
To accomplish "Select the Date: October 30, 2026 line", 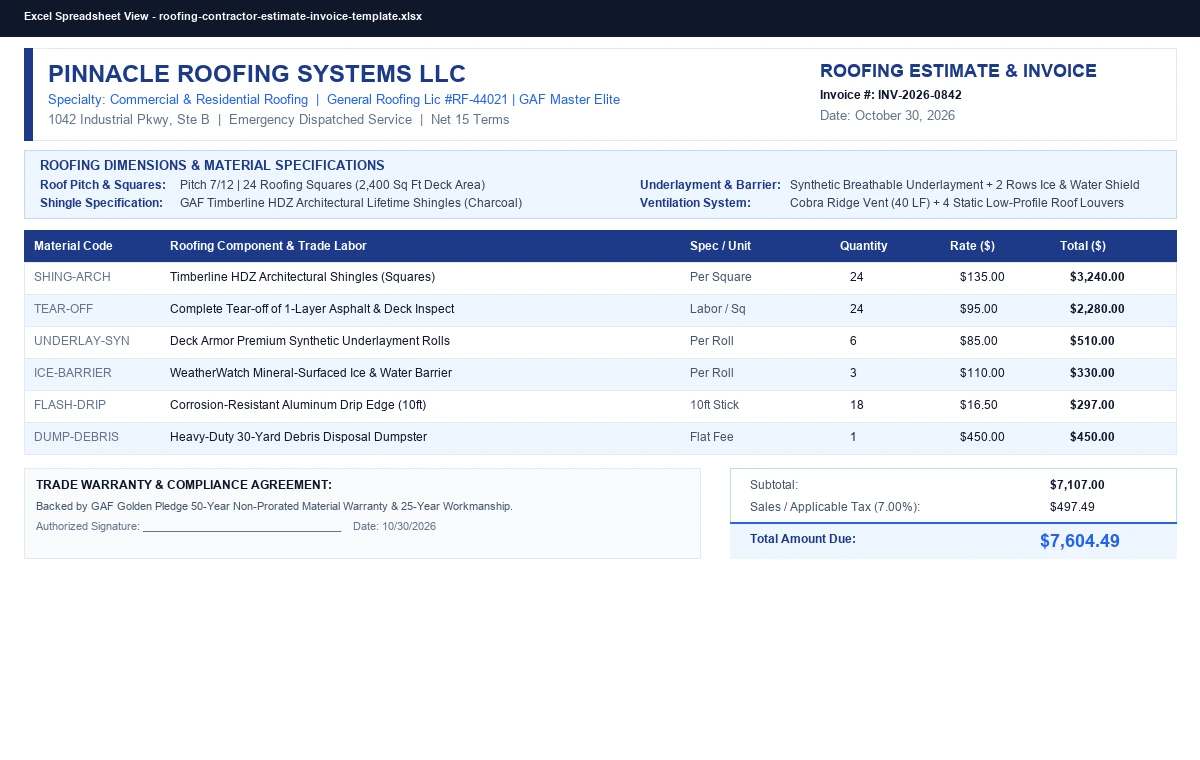I will click(x=887, y=116).
